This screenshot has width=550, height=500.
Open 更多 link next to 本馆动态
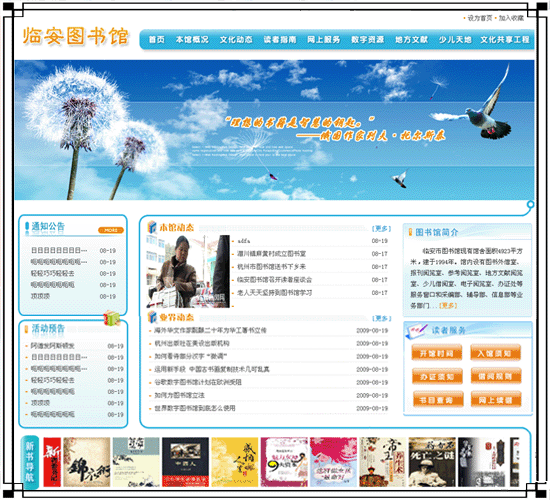click(381, 228)
